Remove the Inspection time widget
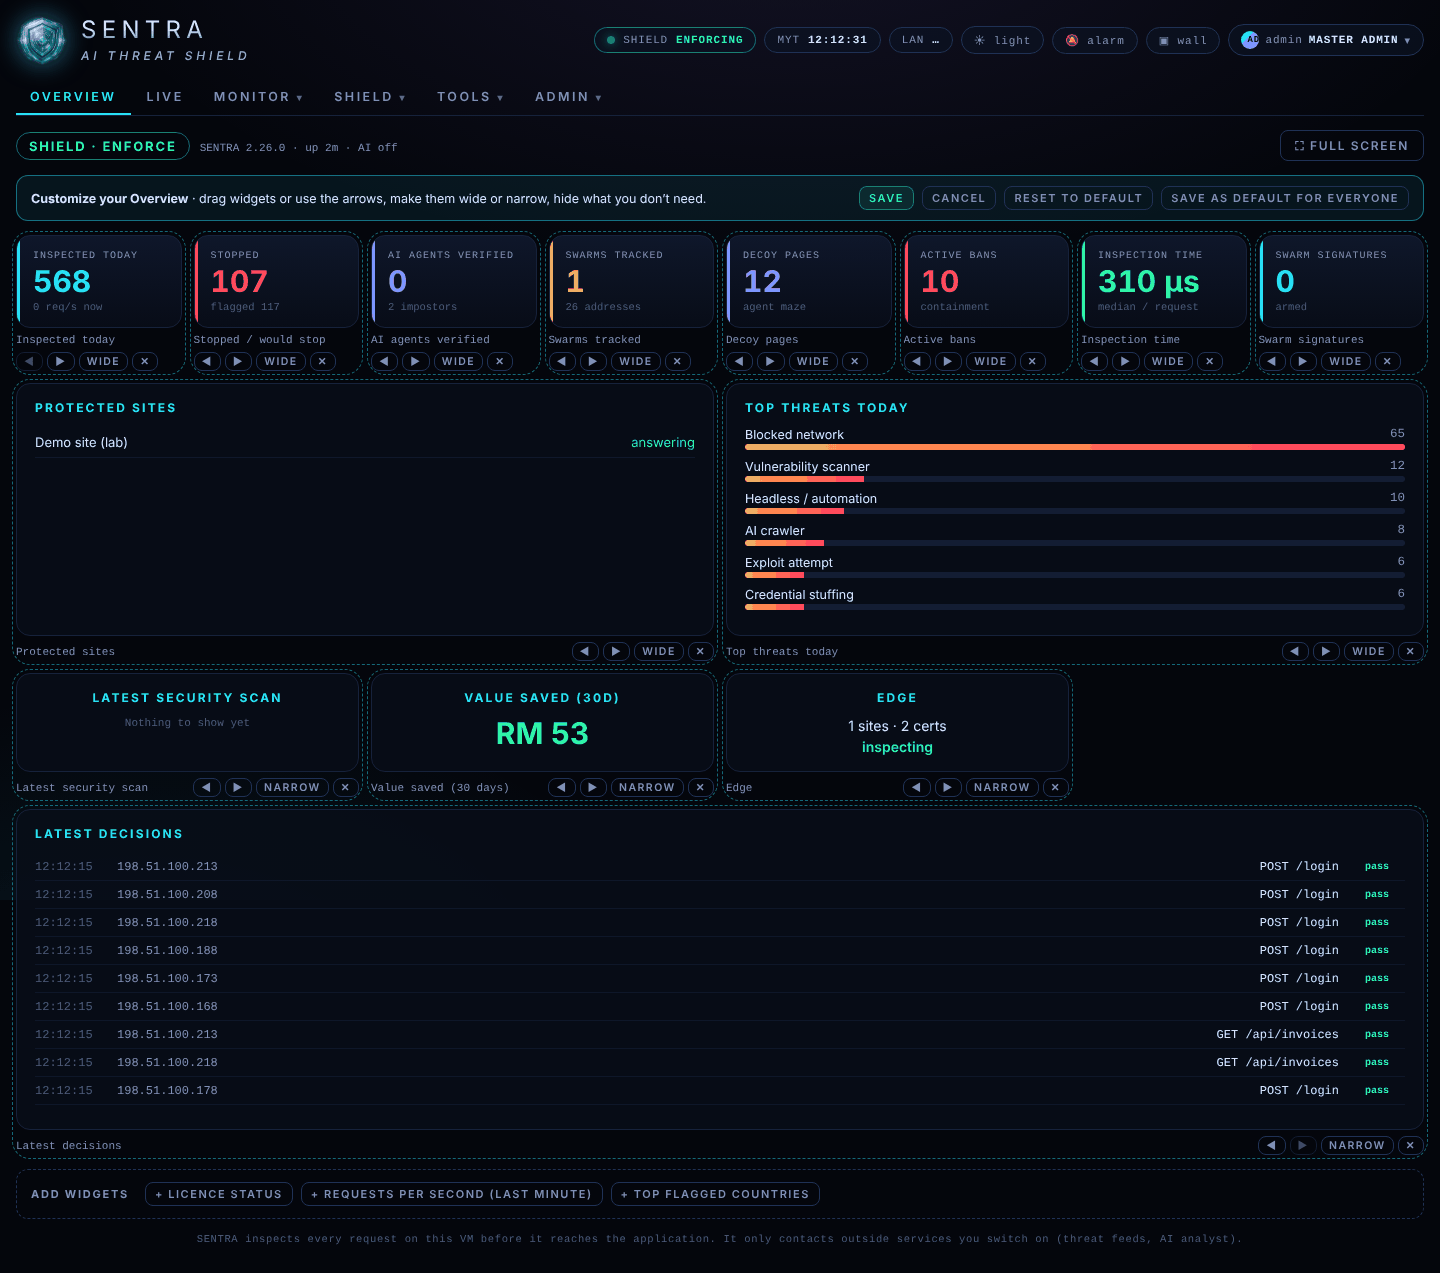Screen dimensions: 1440x1273 tap(1210, 361)
